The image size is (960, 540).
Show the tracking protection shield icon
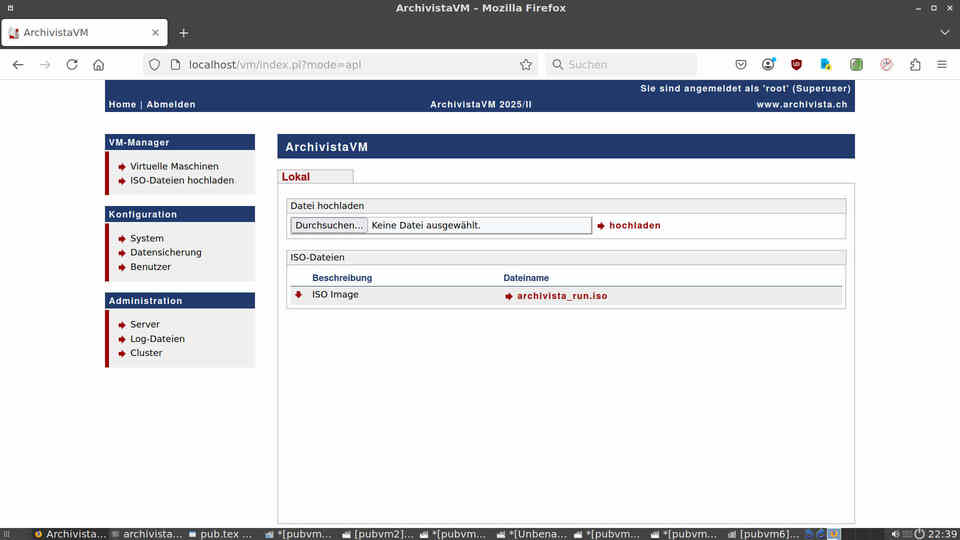tap(154, 64)
